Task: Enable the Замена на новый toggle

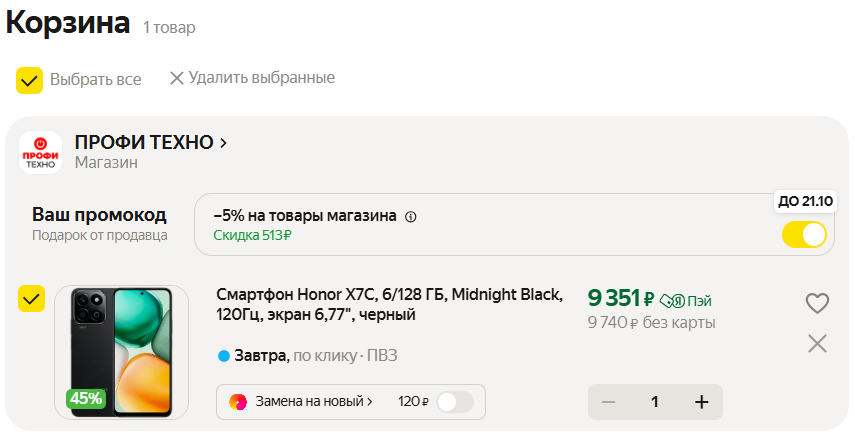Action: coord(455,402)
